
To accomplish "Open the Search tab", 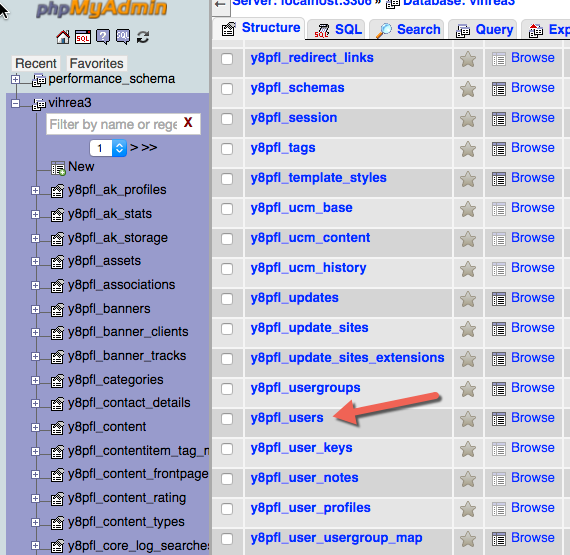I will [406, 29].
